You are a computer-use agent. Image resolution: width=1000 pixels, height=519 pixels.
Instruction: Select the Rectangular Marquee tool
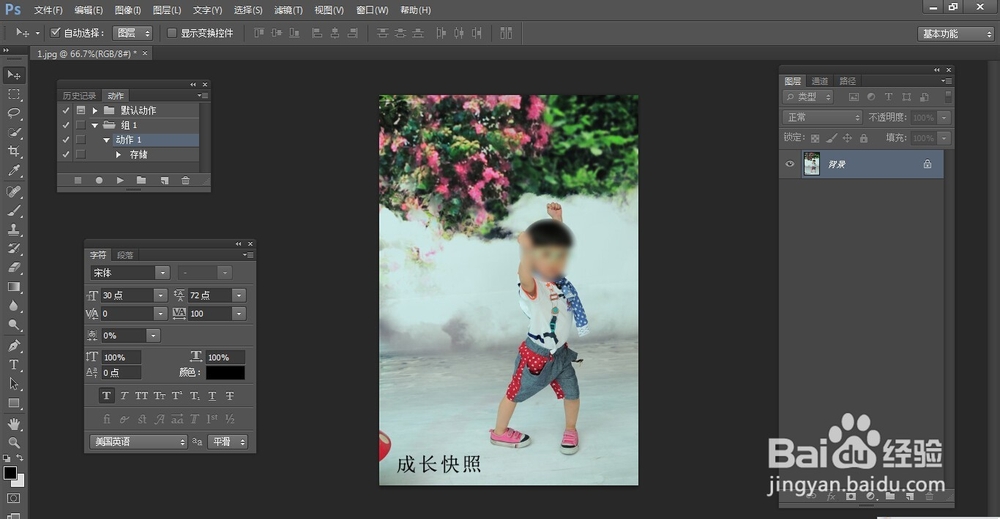point(13,94)
